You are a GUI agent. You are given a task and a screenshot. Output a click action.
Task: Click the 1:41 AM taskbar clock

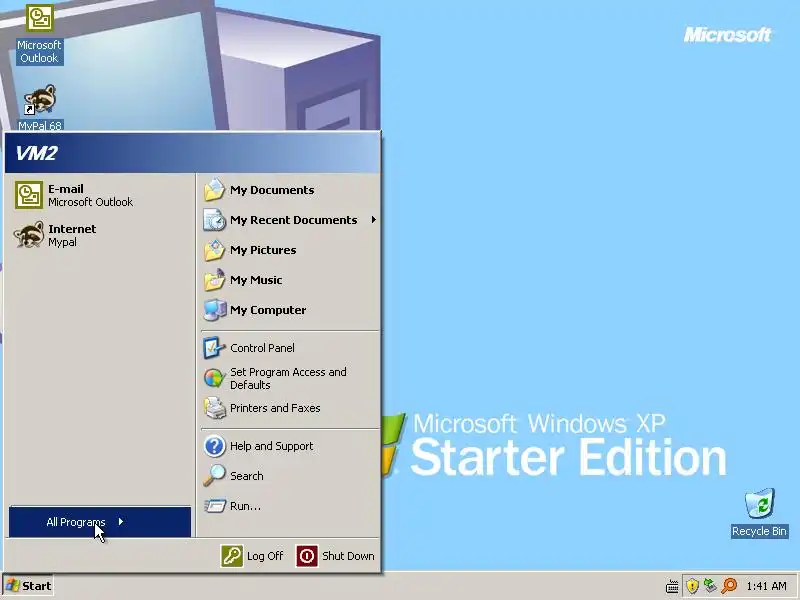coord(766,586)
